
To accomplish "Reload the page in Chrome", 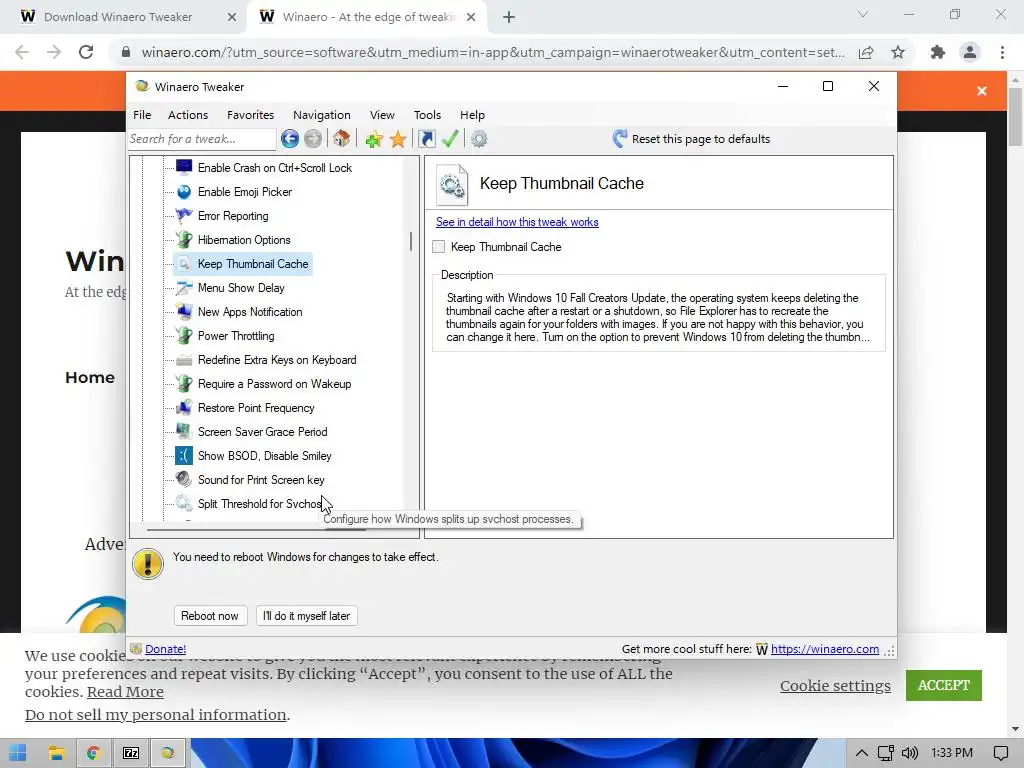I will [x=86, y=52].
